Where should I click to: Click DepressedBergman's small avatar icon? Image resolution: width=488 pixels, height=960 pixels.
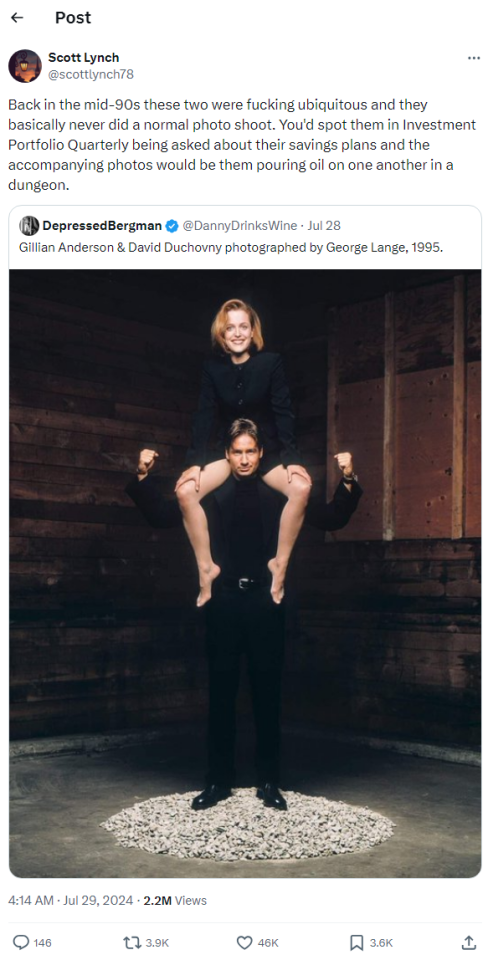(x=29, y=226)
